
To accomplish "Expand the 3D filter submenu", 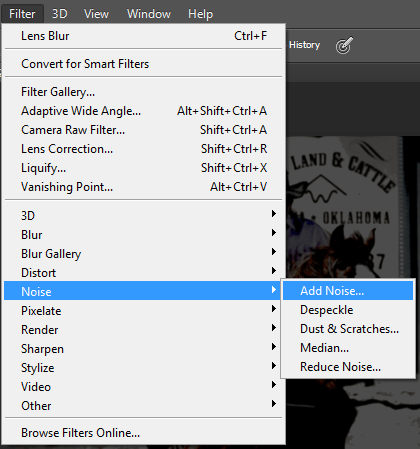I will 144,216.
